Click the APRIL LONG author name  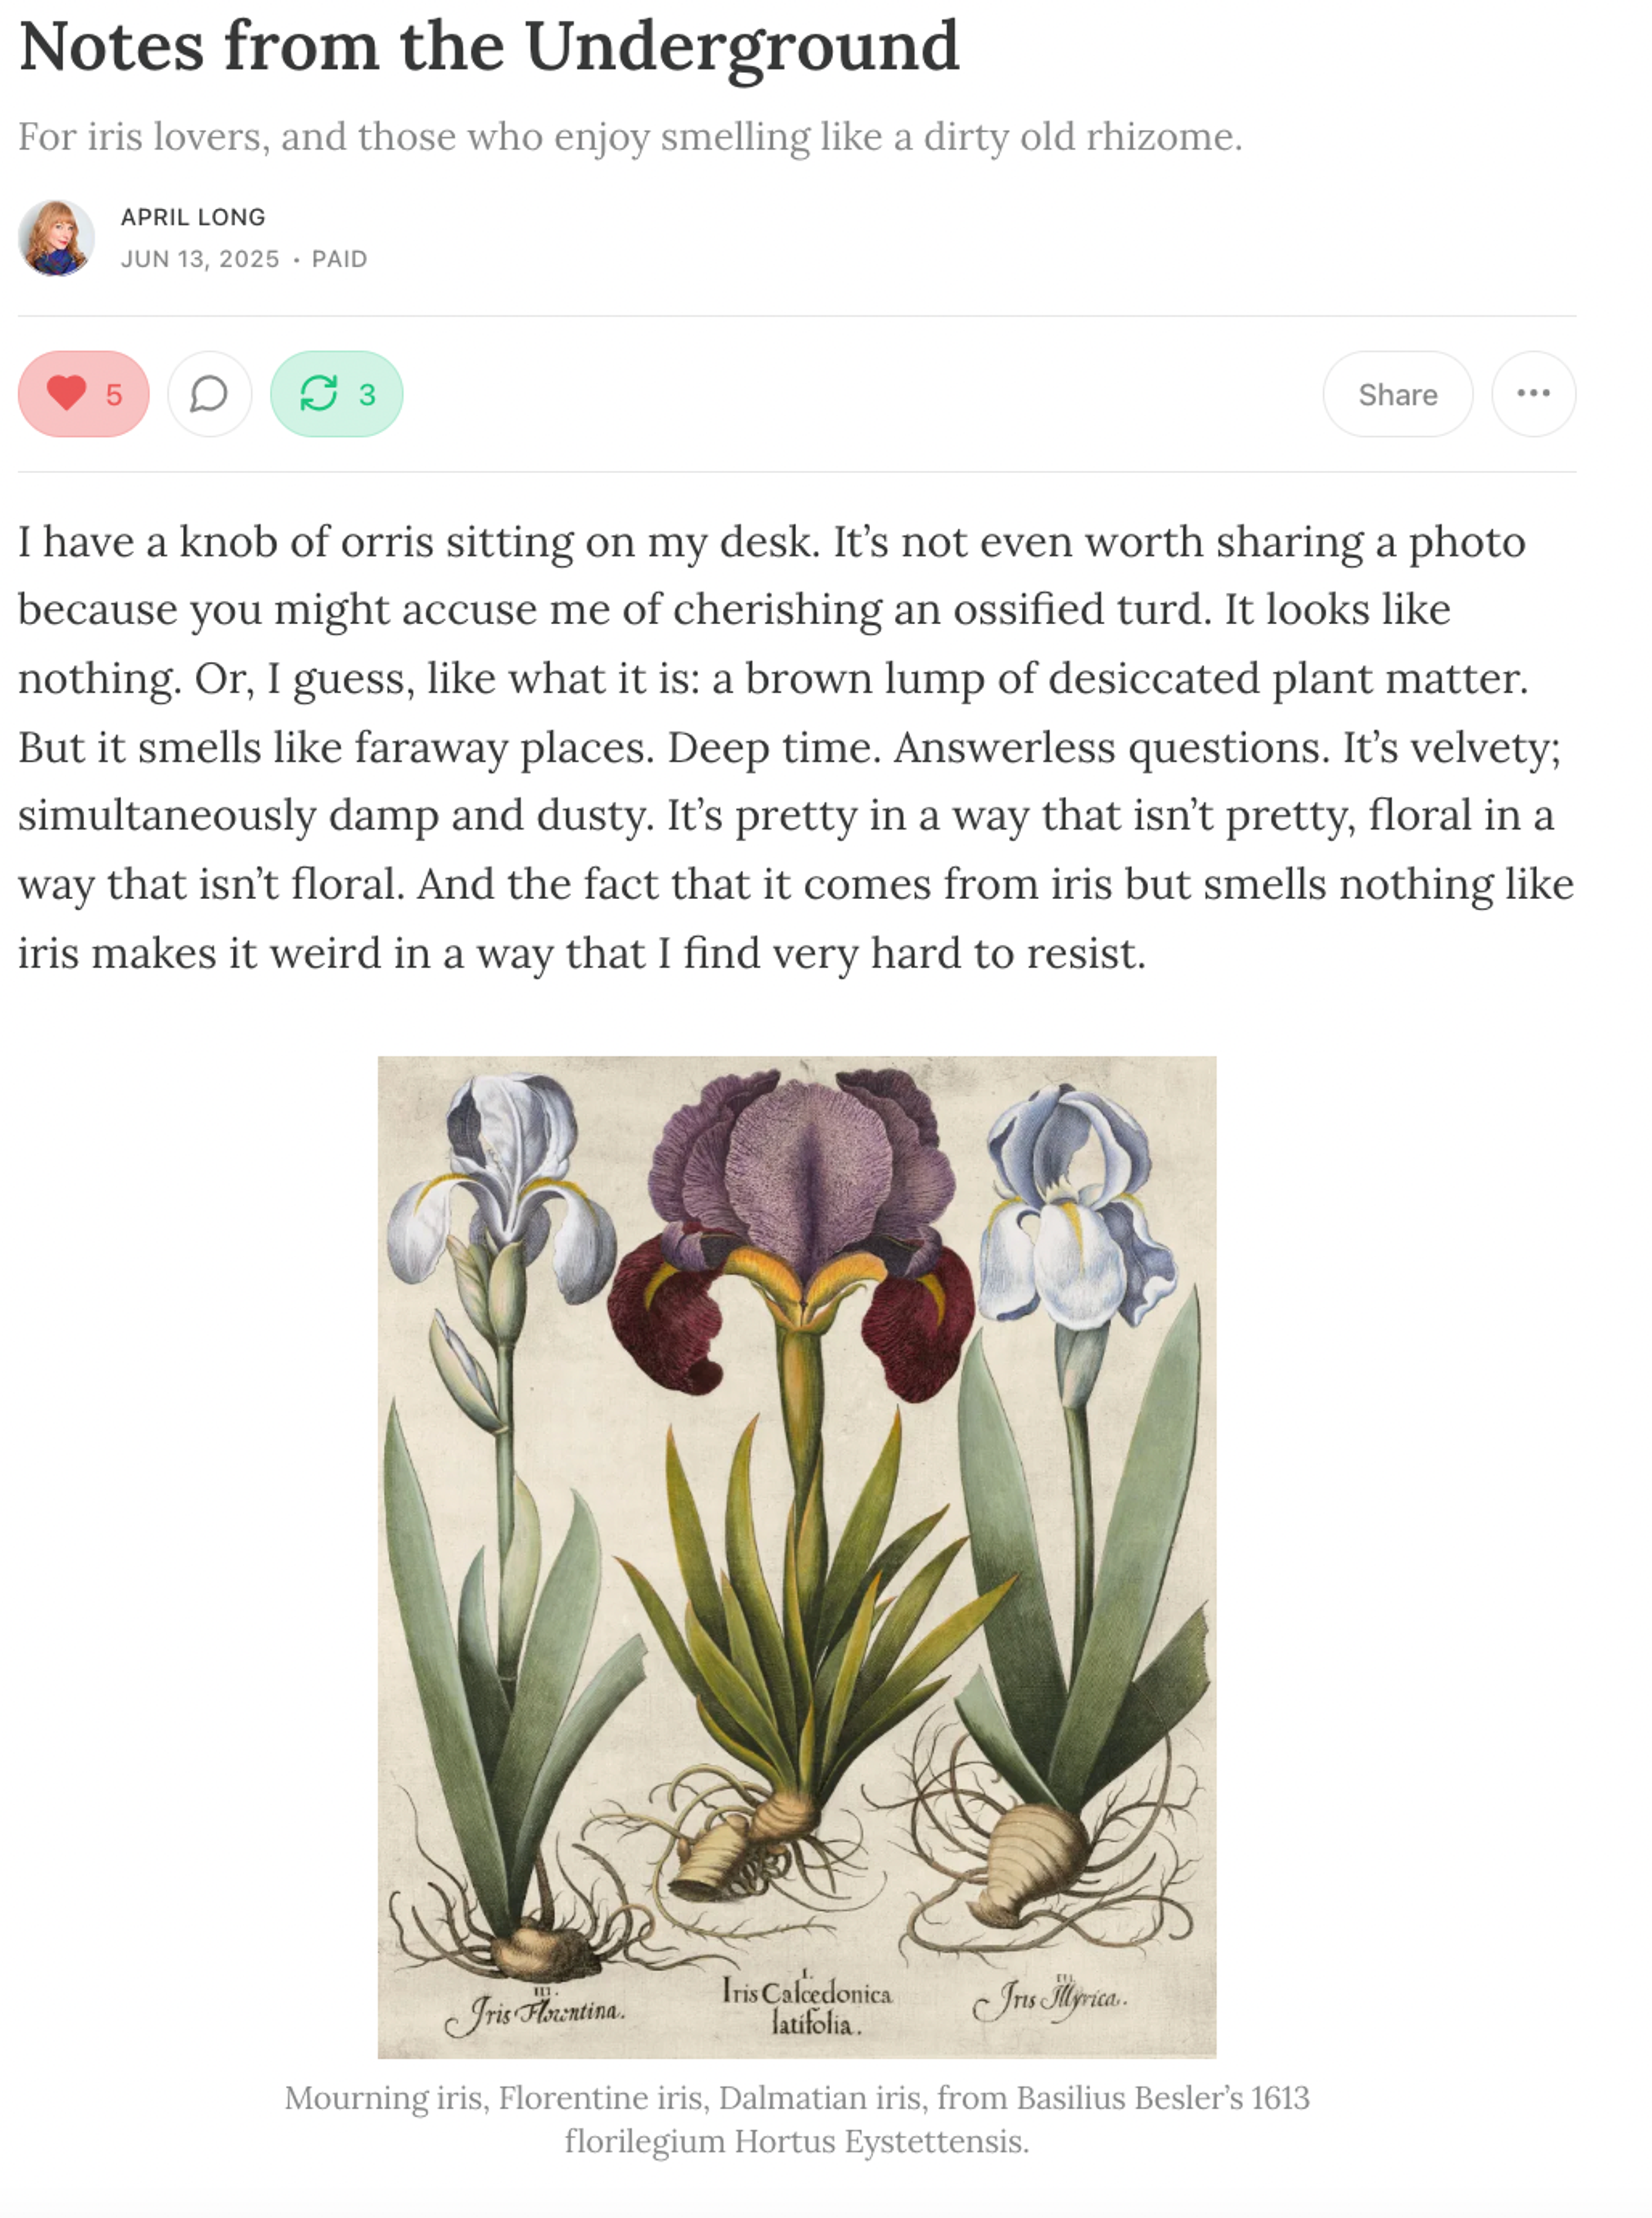[193, 217]
